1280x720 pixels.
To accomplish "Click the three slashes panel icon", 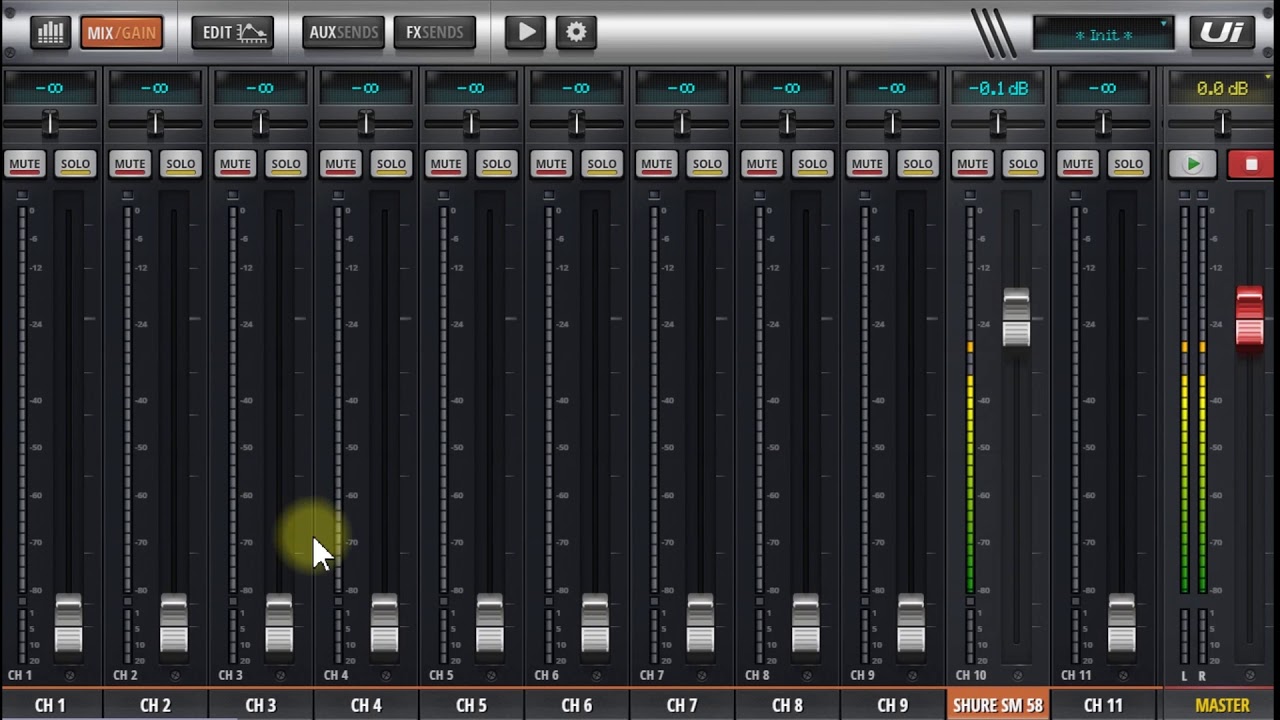I will (995, 33).
